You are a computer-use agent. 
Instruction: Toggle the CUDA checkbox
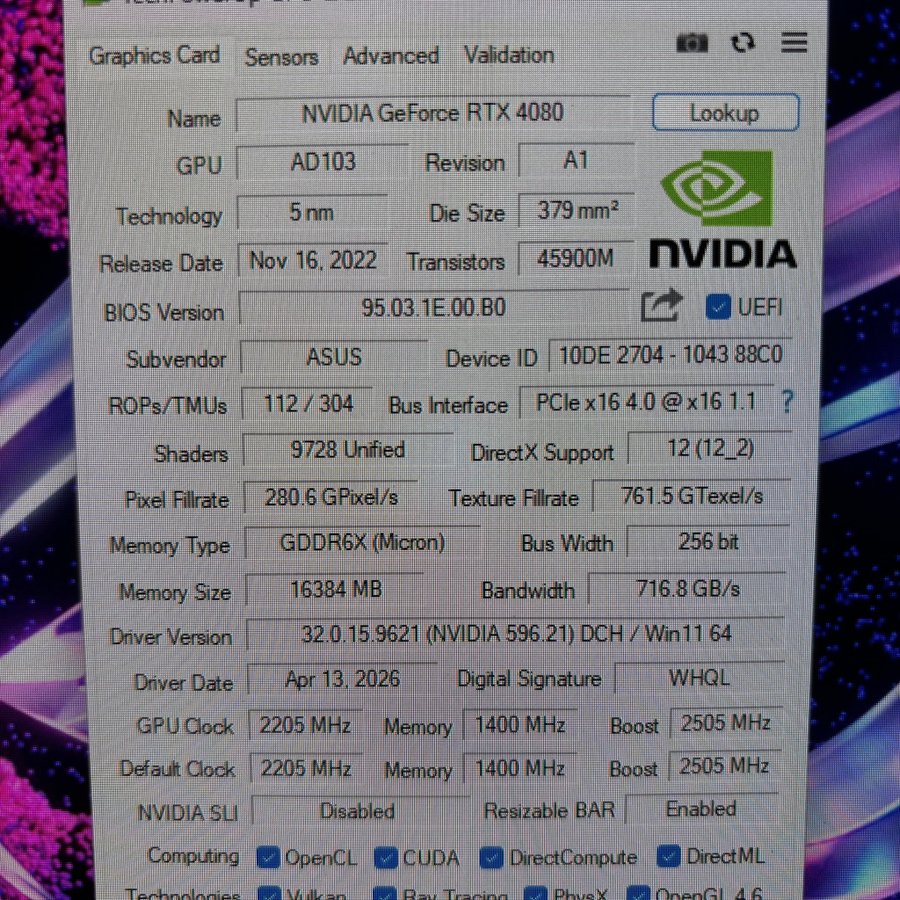coord(386,858)
